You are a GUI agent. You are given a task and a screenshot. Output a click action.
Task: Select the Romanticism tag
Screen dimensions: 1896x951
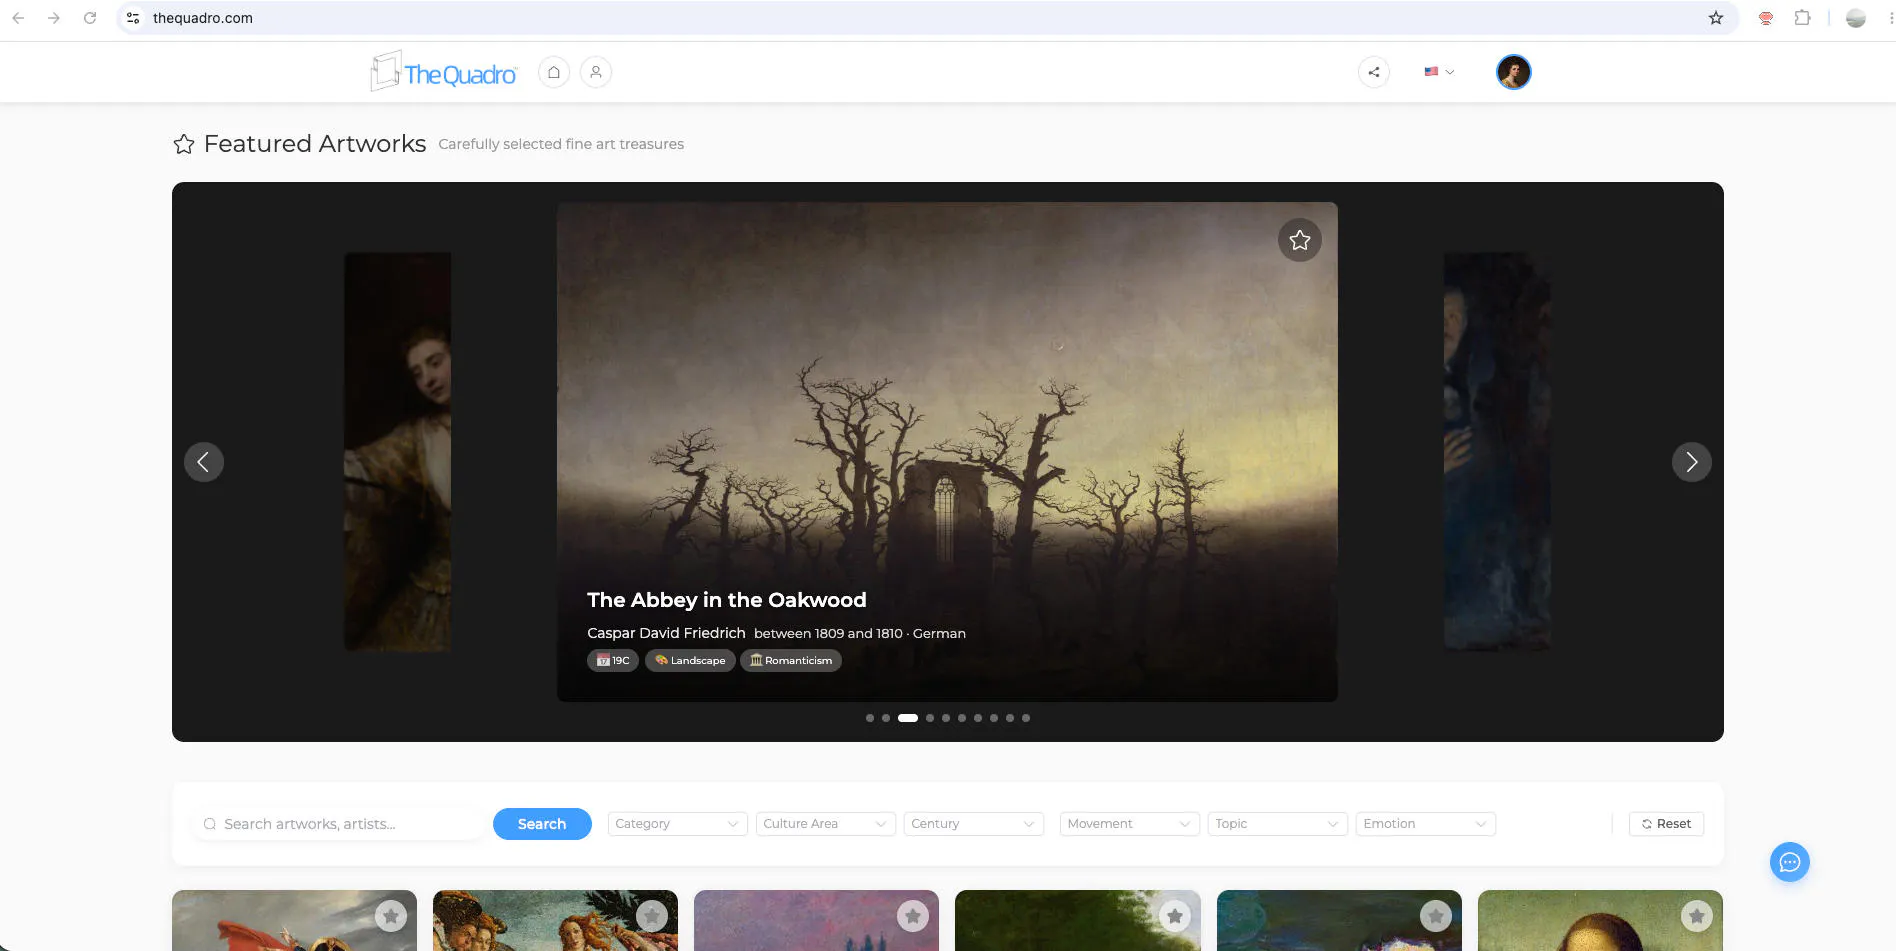point(791,661)
